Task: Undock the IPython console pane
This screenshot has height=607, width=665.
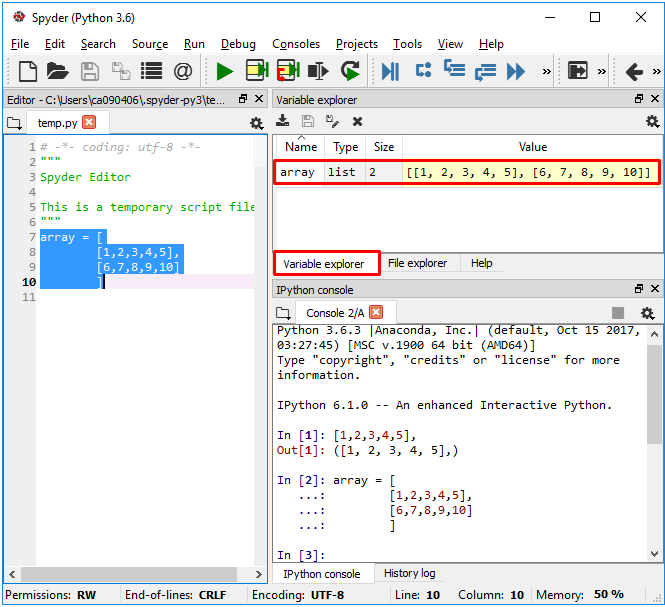Action: click(x=639, y=289)
